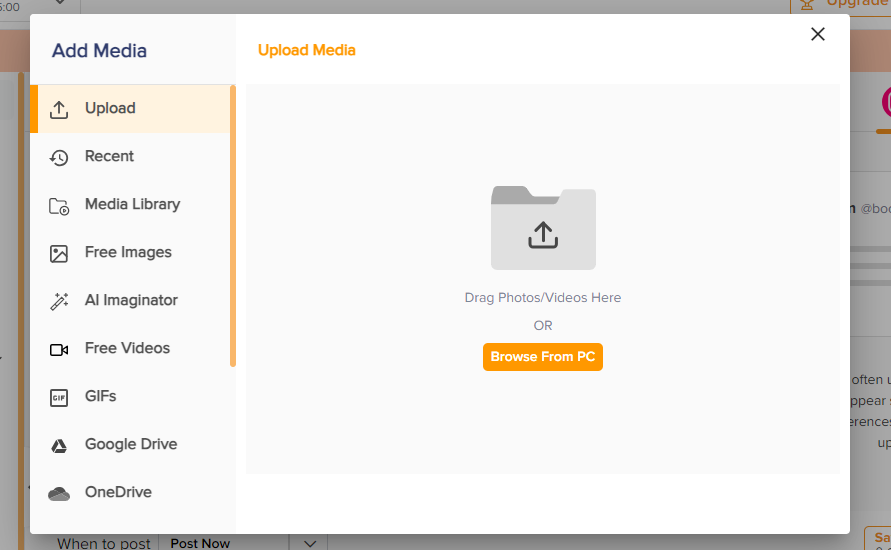Viewport: 891px width, 550px height.
Task: Open the AI Imaginator option
Action: coord(131,300)
